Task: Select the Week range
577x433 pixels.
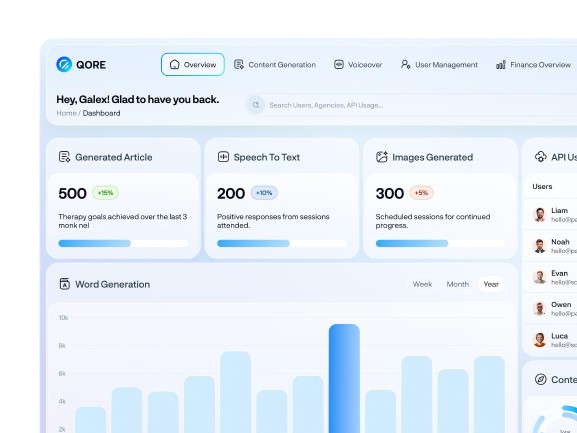Action: pyautogui.click(x=422, y=284)
